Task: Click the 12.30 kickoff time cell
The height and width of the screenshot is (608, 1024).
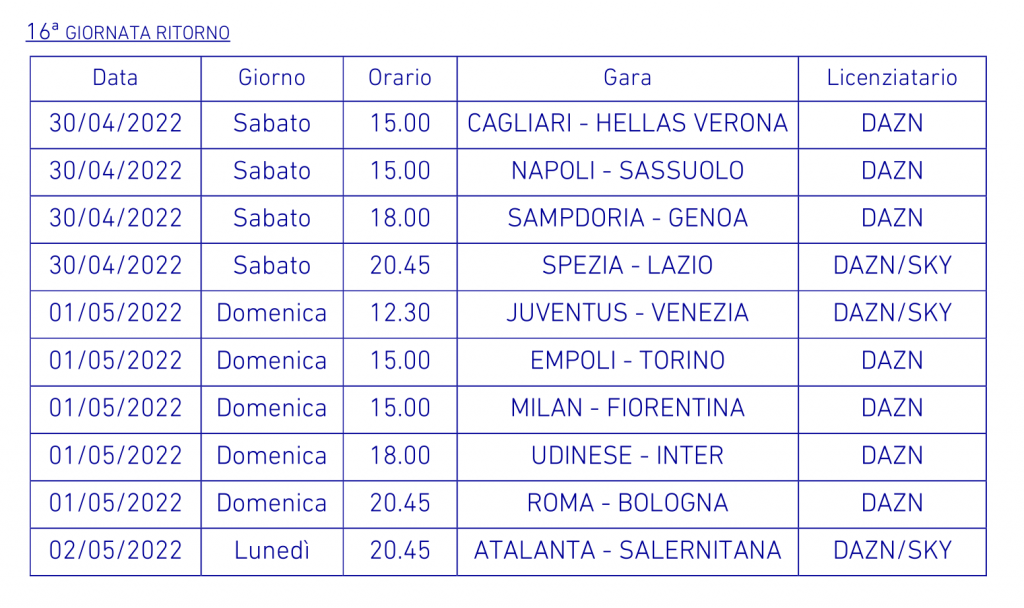Action: (x=400, y=314)
